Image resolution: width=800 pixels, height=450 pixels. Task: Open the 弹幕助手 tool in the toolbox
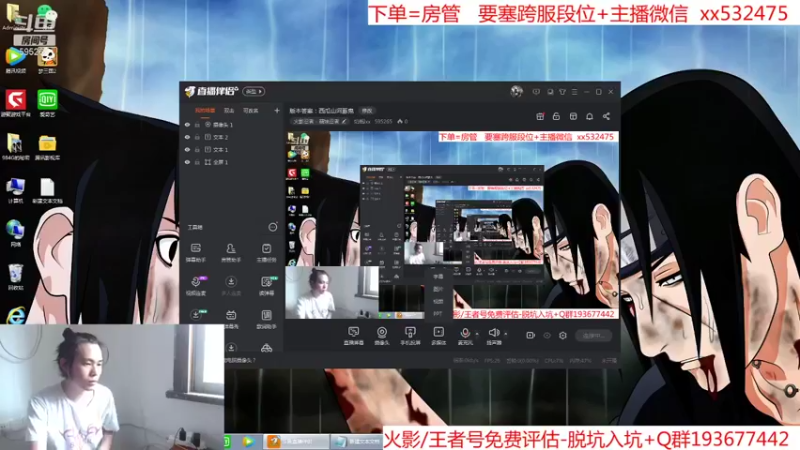coord(196,252)
